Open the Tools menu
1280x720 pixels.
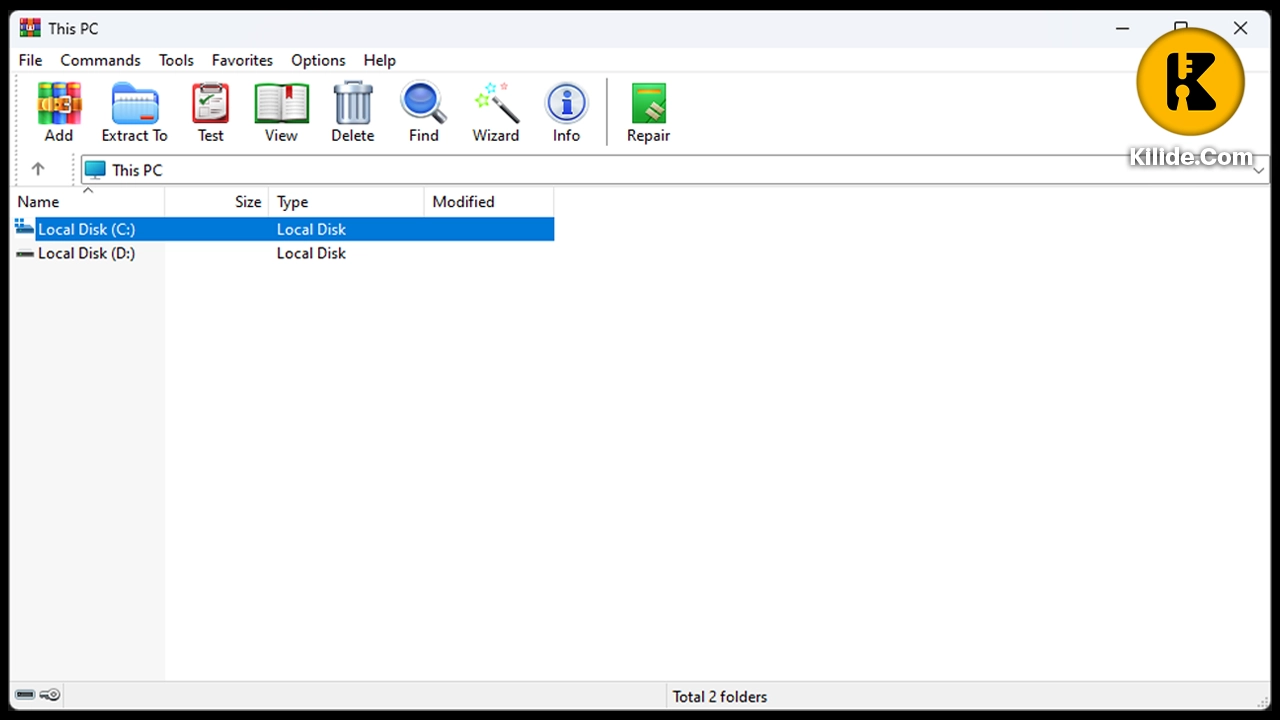[x=176, y=60]
